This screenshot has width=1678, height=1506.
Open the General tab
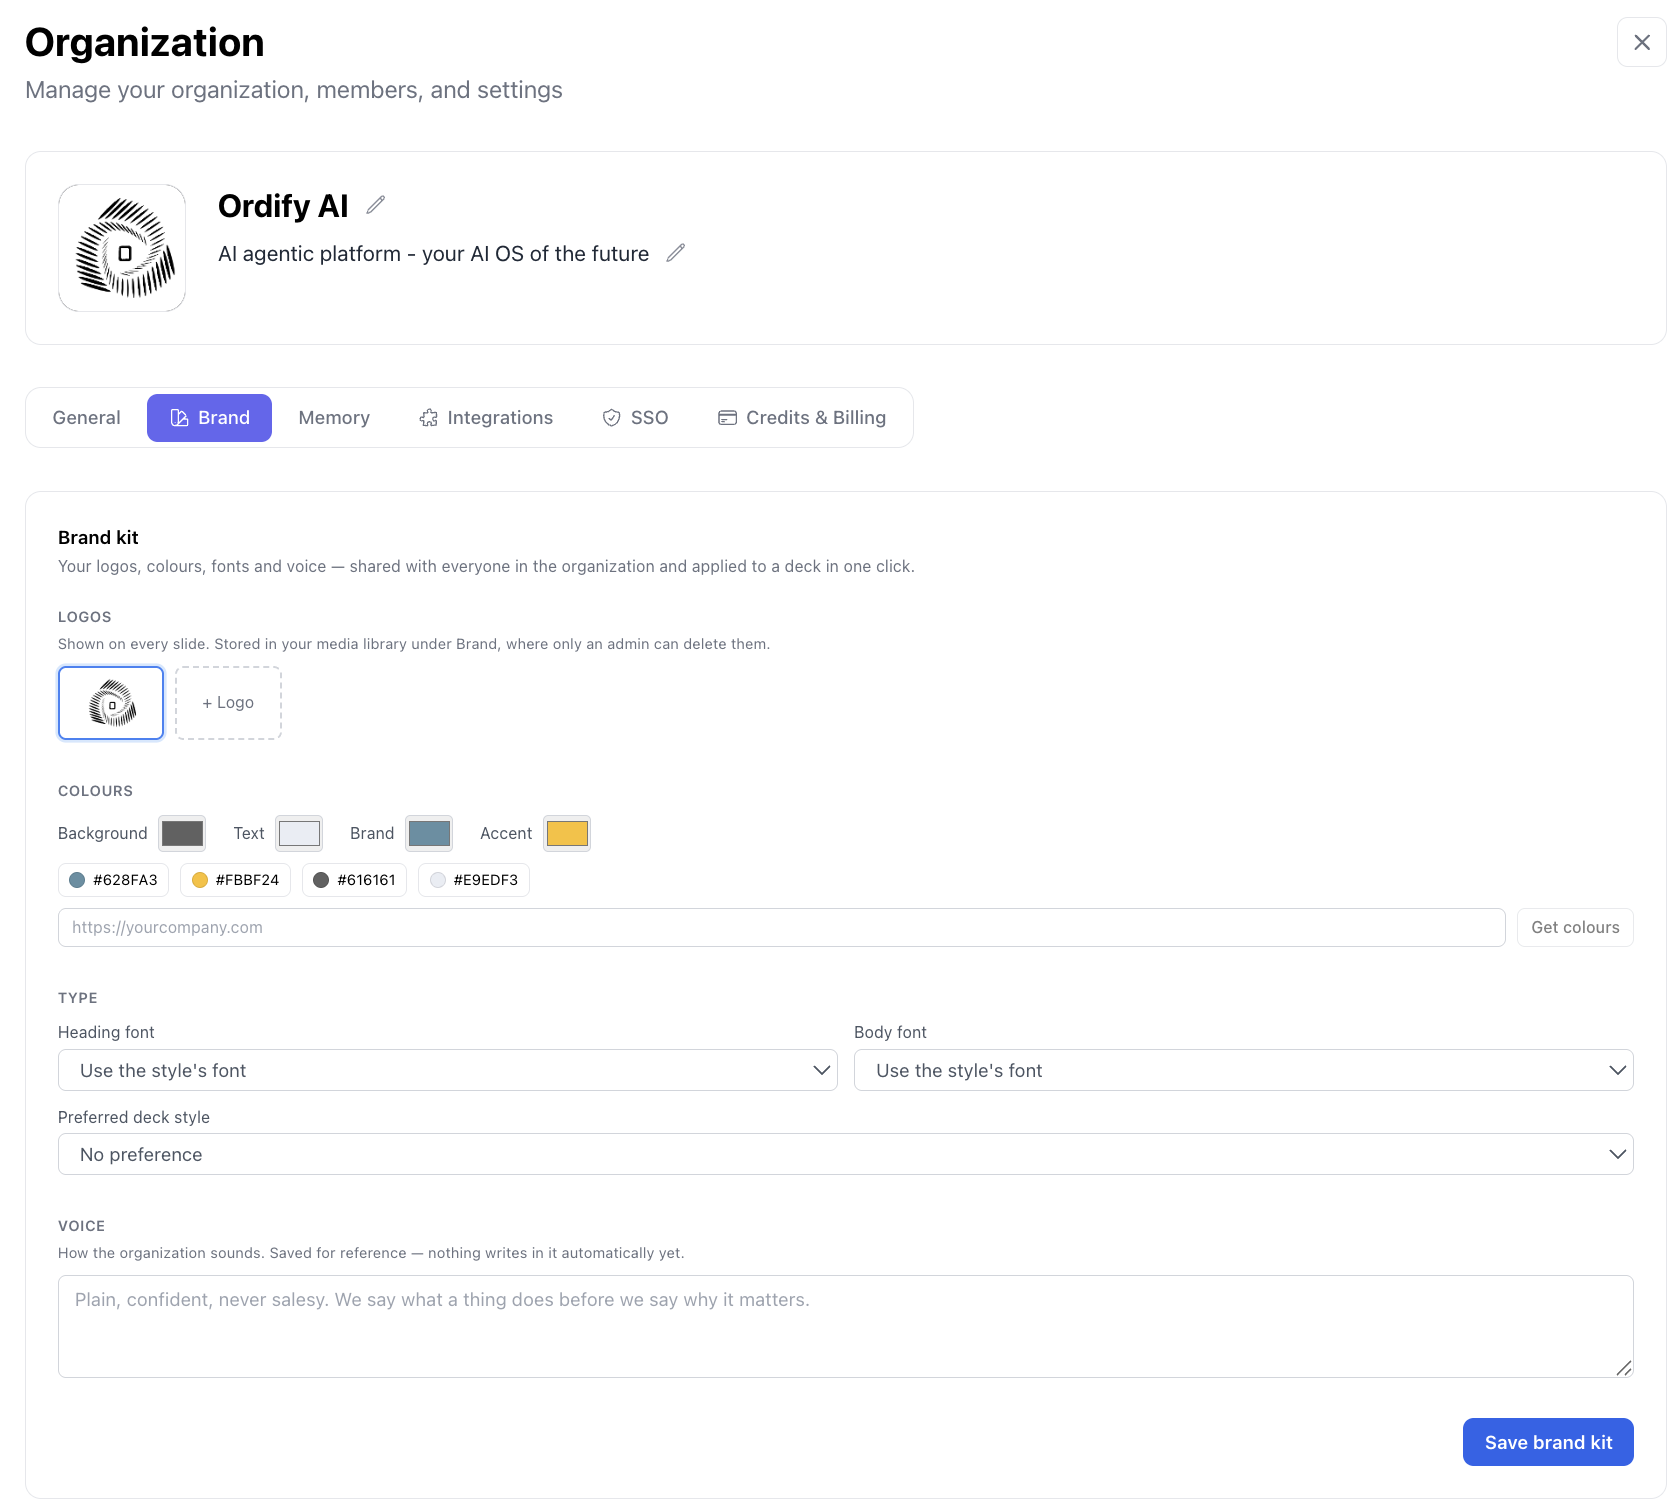[87, 418]
